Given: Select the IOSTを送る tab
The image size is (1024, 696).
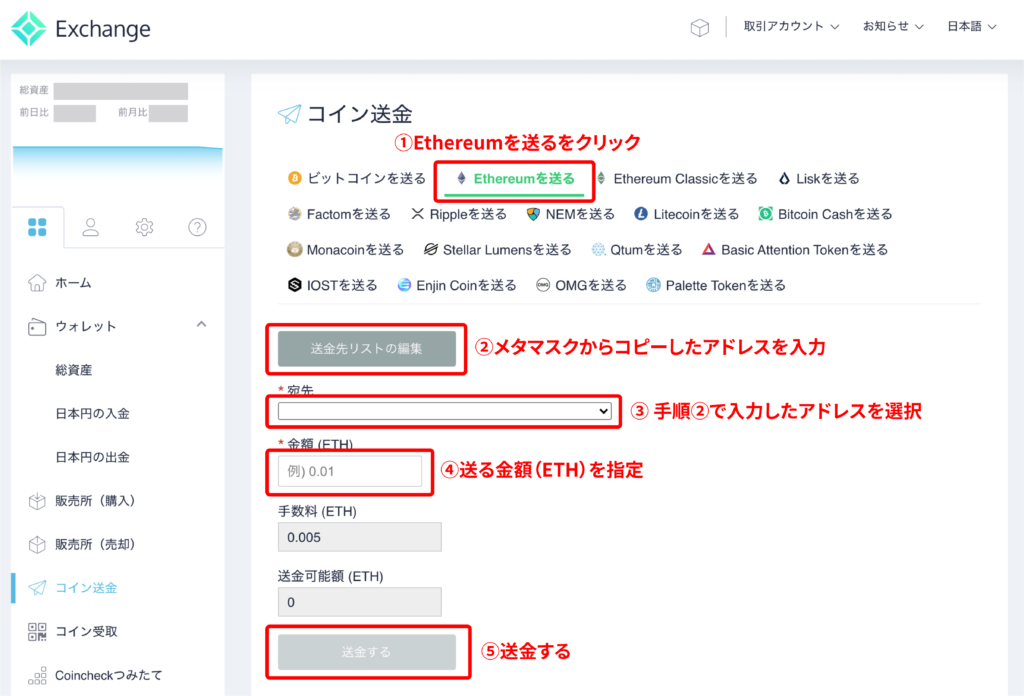Looking at the screenshot, I should coord(332,285).
